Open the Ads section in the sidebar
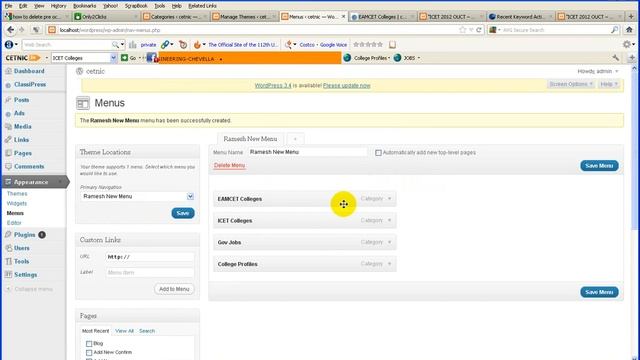 pos(19,113)
